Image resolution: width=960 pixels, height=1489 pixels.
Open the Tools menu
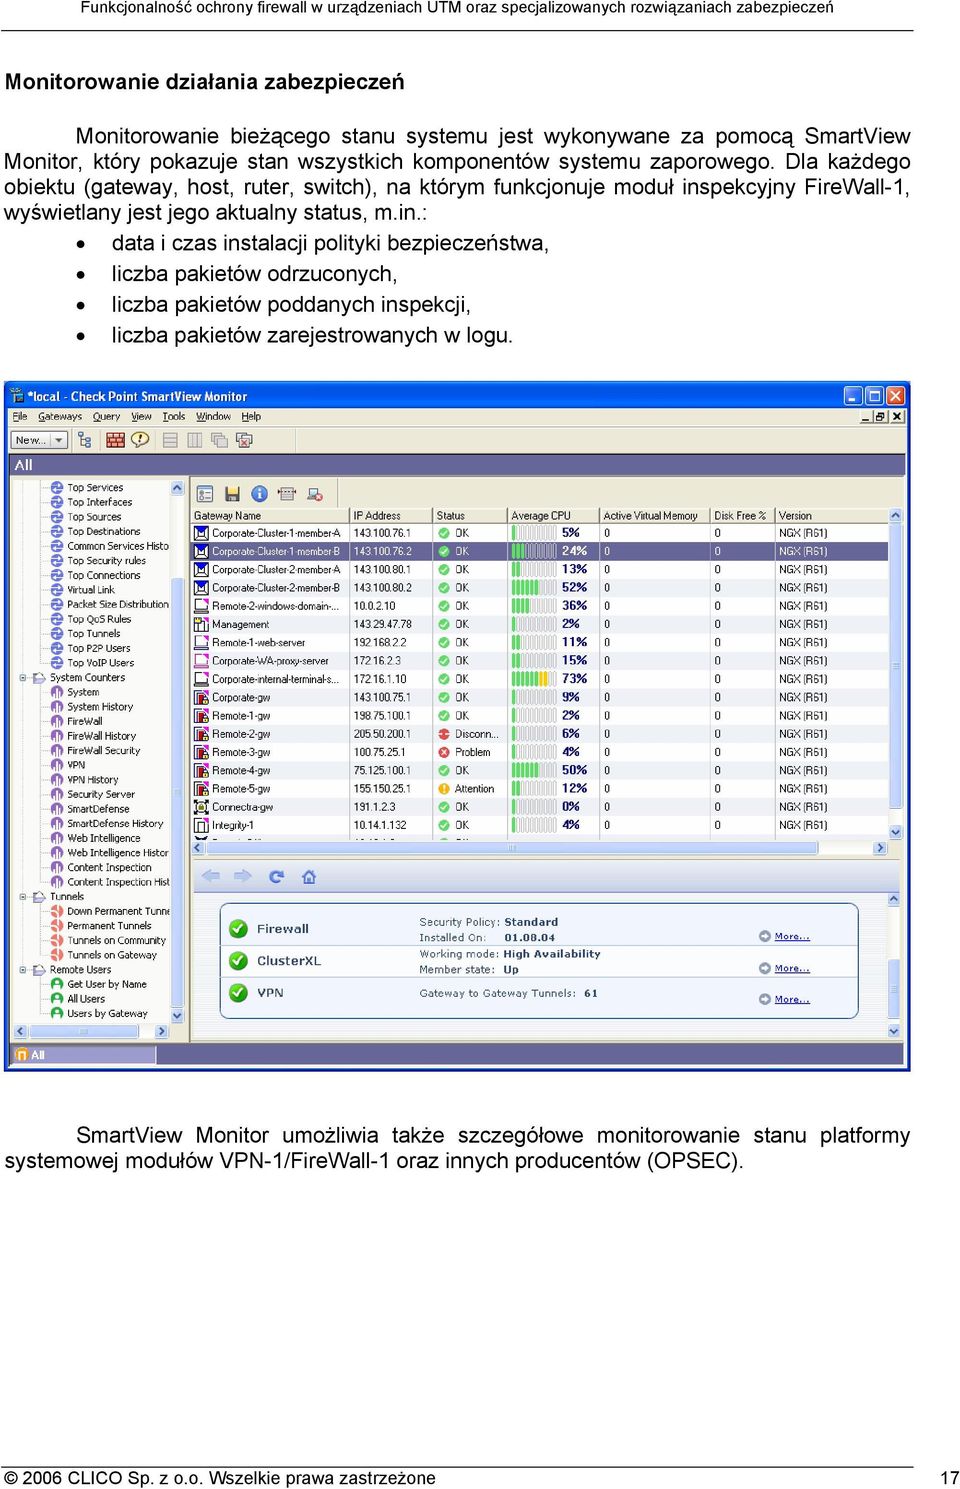[x=174, y=417]
